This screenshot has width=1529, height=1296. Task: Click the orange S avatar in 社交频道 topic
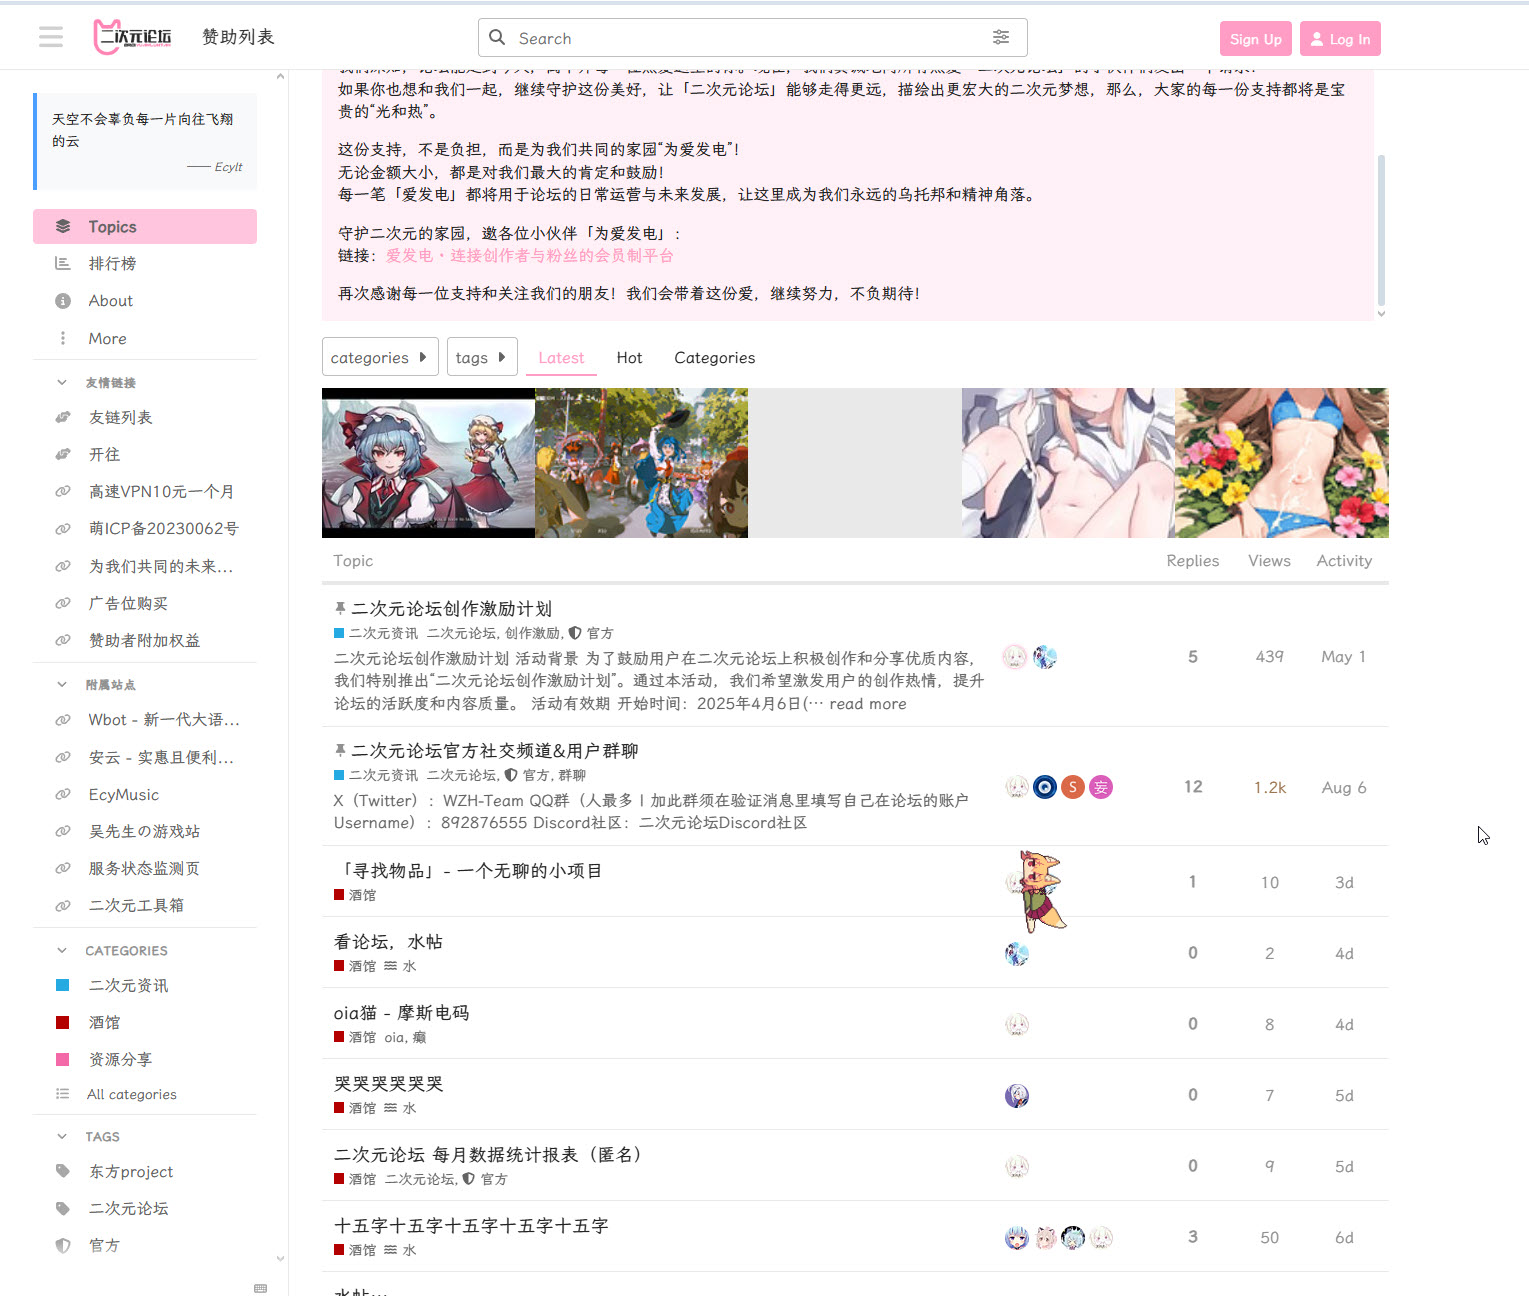pos(1073,787)
